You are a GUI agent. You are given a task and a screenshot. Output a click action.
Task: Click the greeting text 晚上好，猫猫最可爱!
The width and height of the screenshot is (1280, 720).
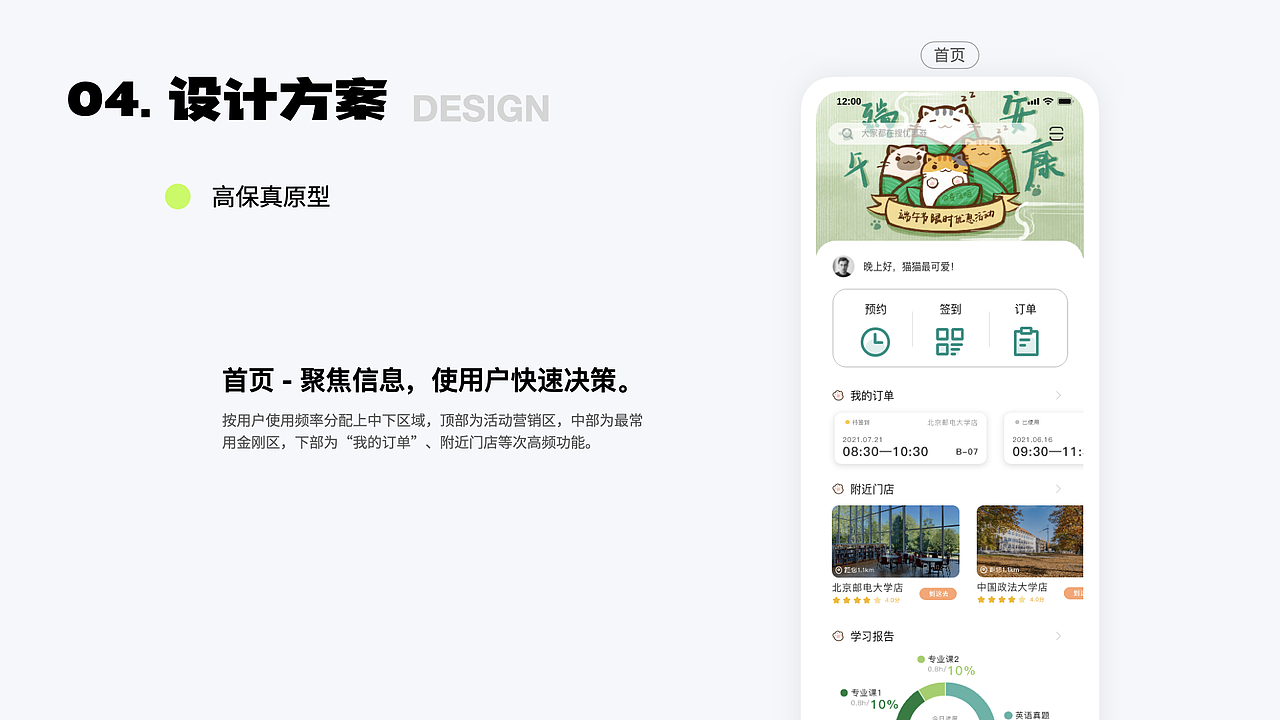click(x=909, y=267)
